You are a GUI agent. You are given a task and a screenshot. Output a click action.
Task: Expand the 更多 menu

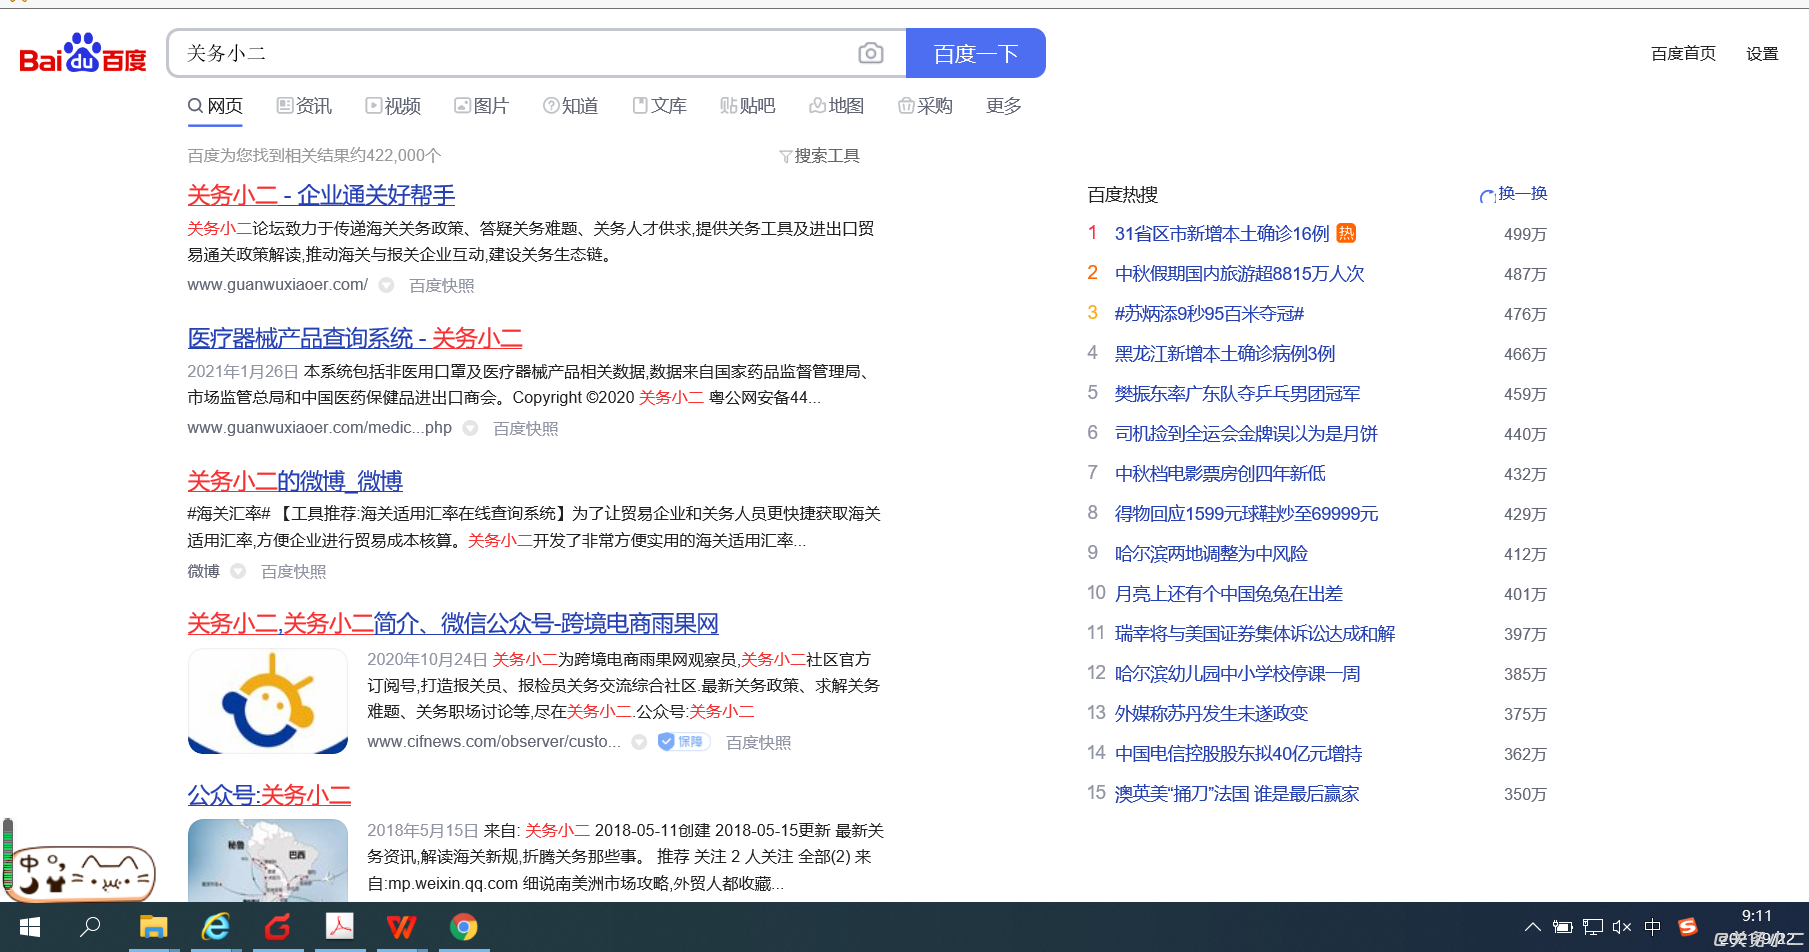[1003, 106]
